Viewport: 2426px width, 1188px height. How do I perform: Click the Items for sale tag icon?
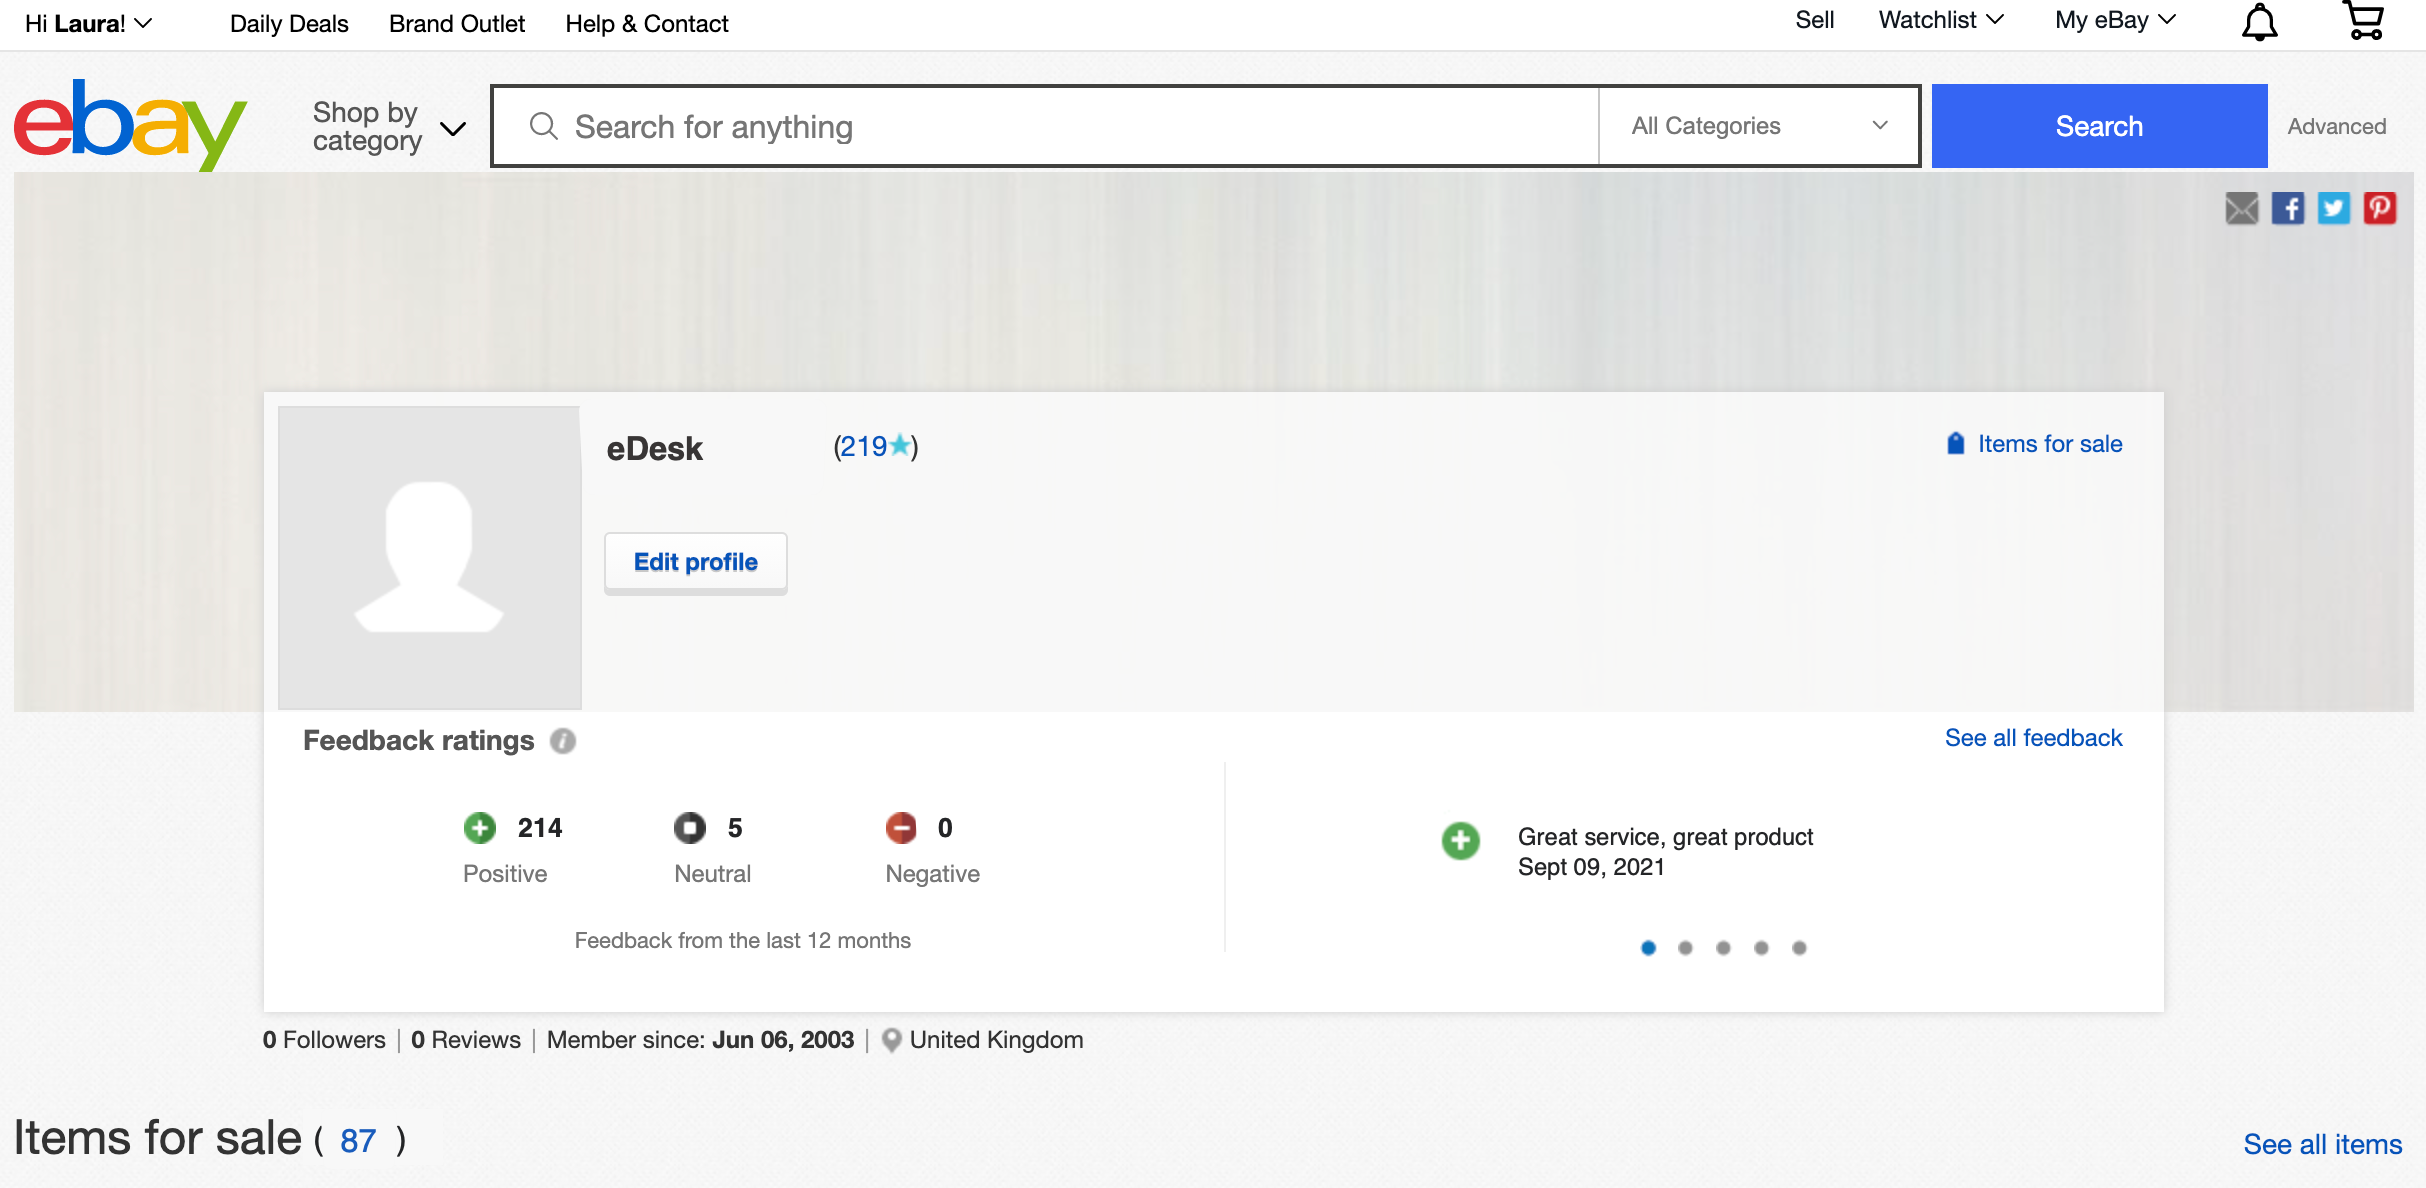tap(1956, 443)
